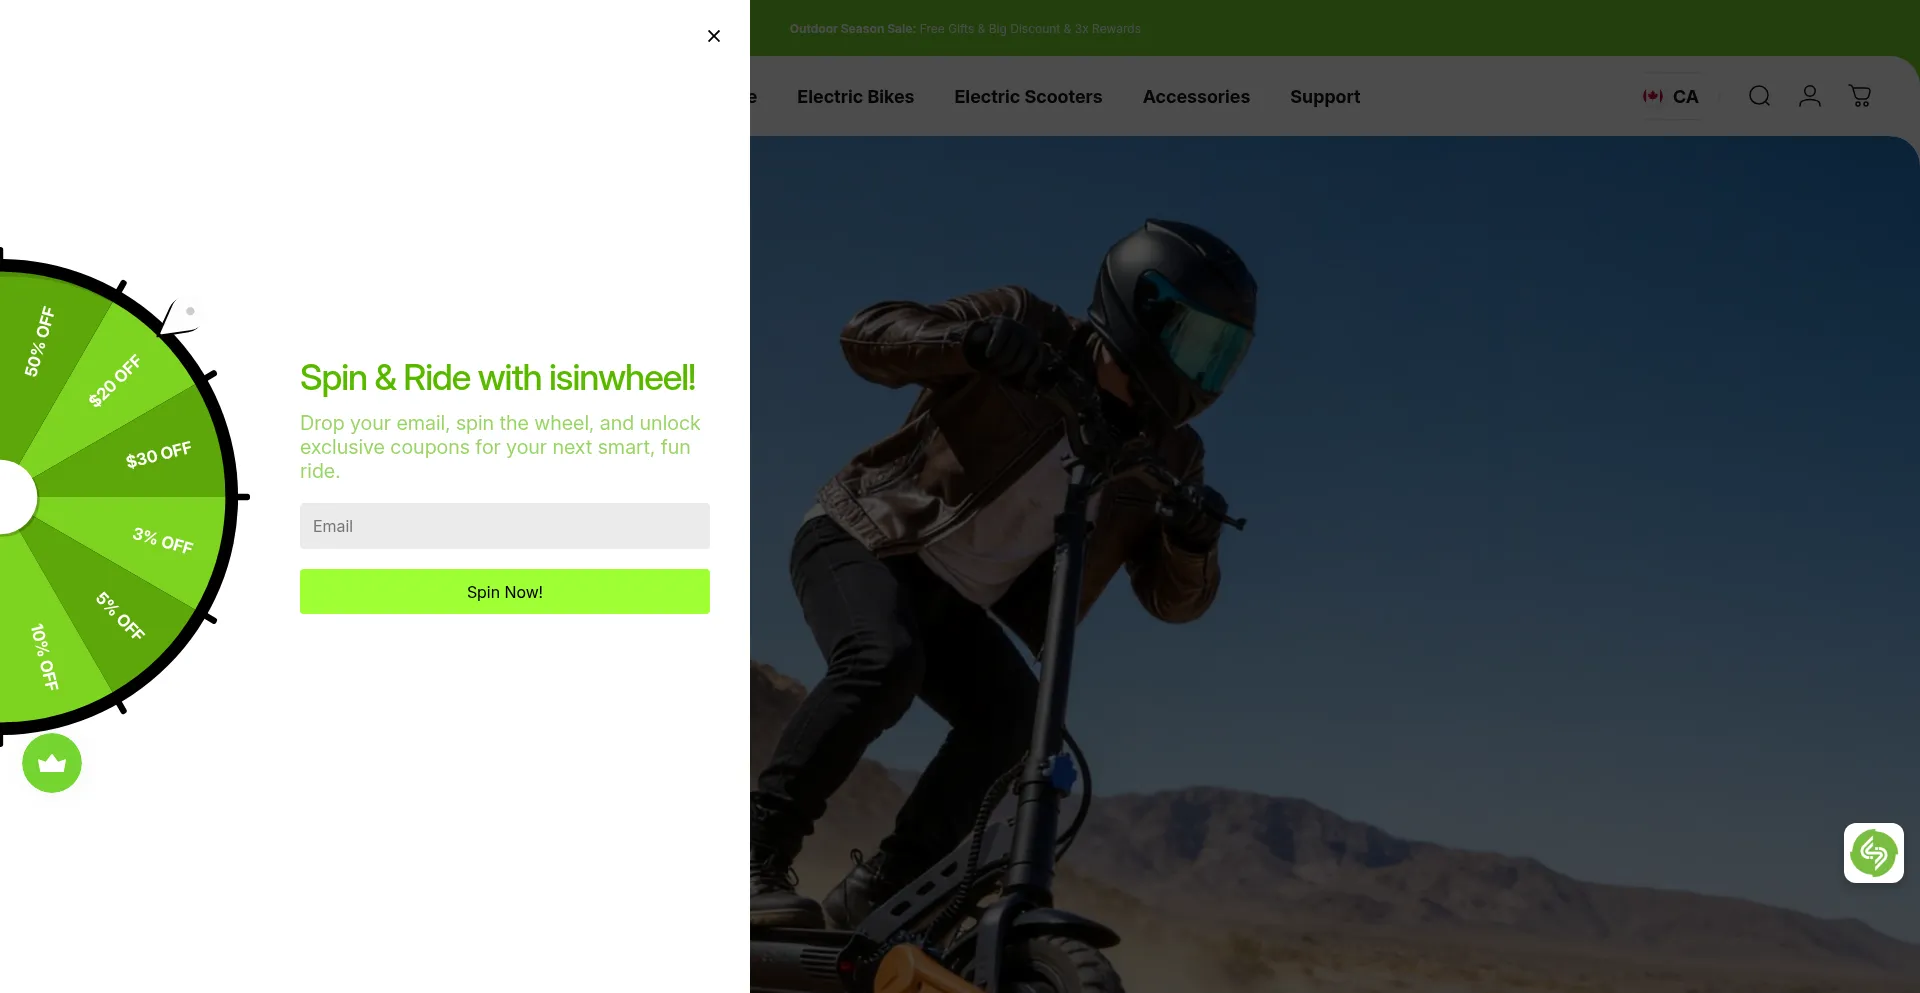Open the green chat widget icon

(x=1874, y=853)
